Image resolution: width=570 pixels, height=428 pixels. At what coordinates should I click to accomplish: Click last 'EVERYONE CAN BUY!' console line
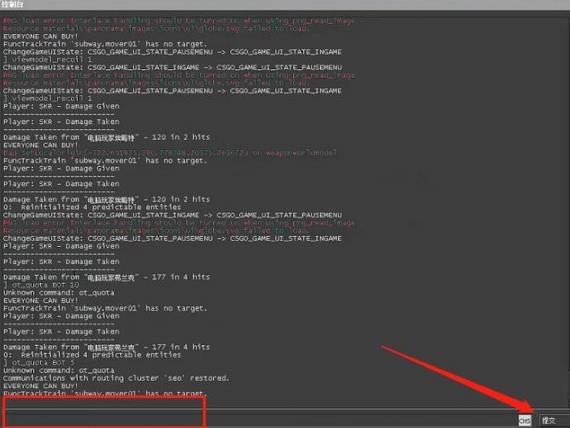point(40,386)
